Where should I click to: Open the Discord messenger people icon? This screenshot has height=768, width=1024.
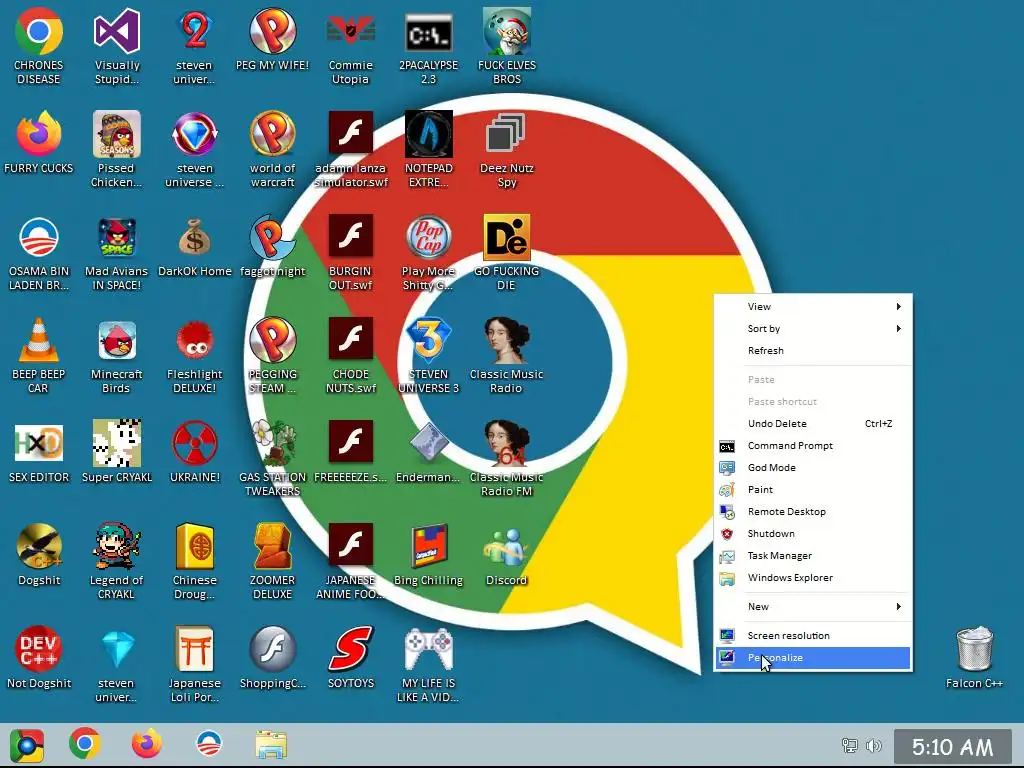[x=506, y=546]
